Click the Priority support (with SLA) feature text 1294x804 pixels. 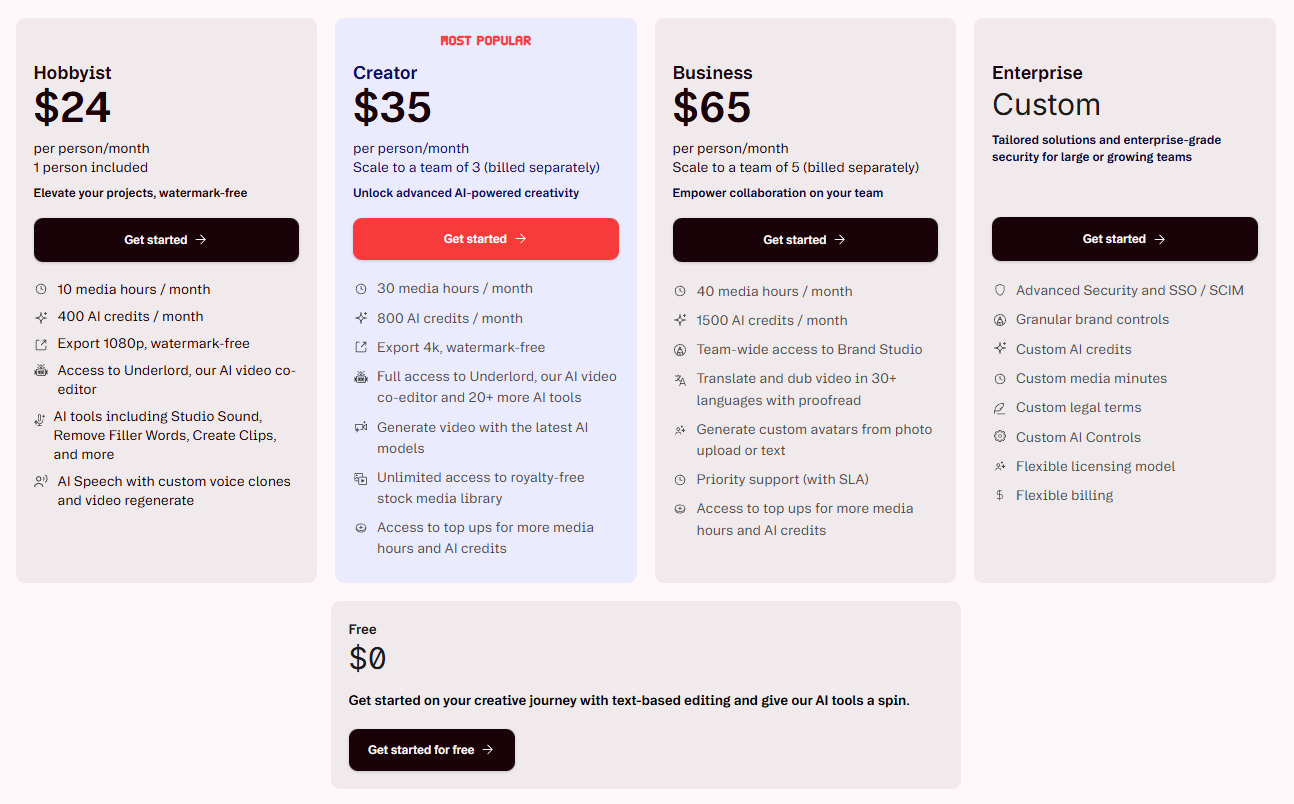[x=783, y=479]
